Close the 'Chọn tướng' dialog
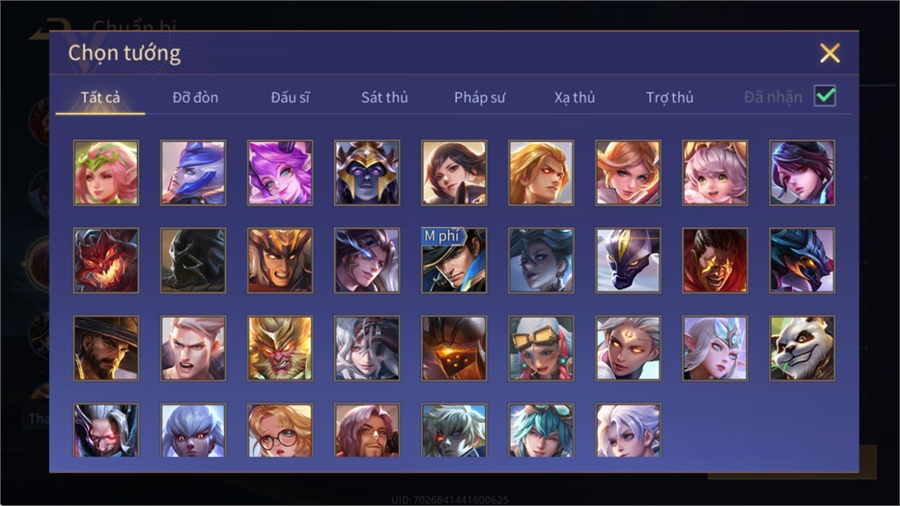 pos(830,53)
